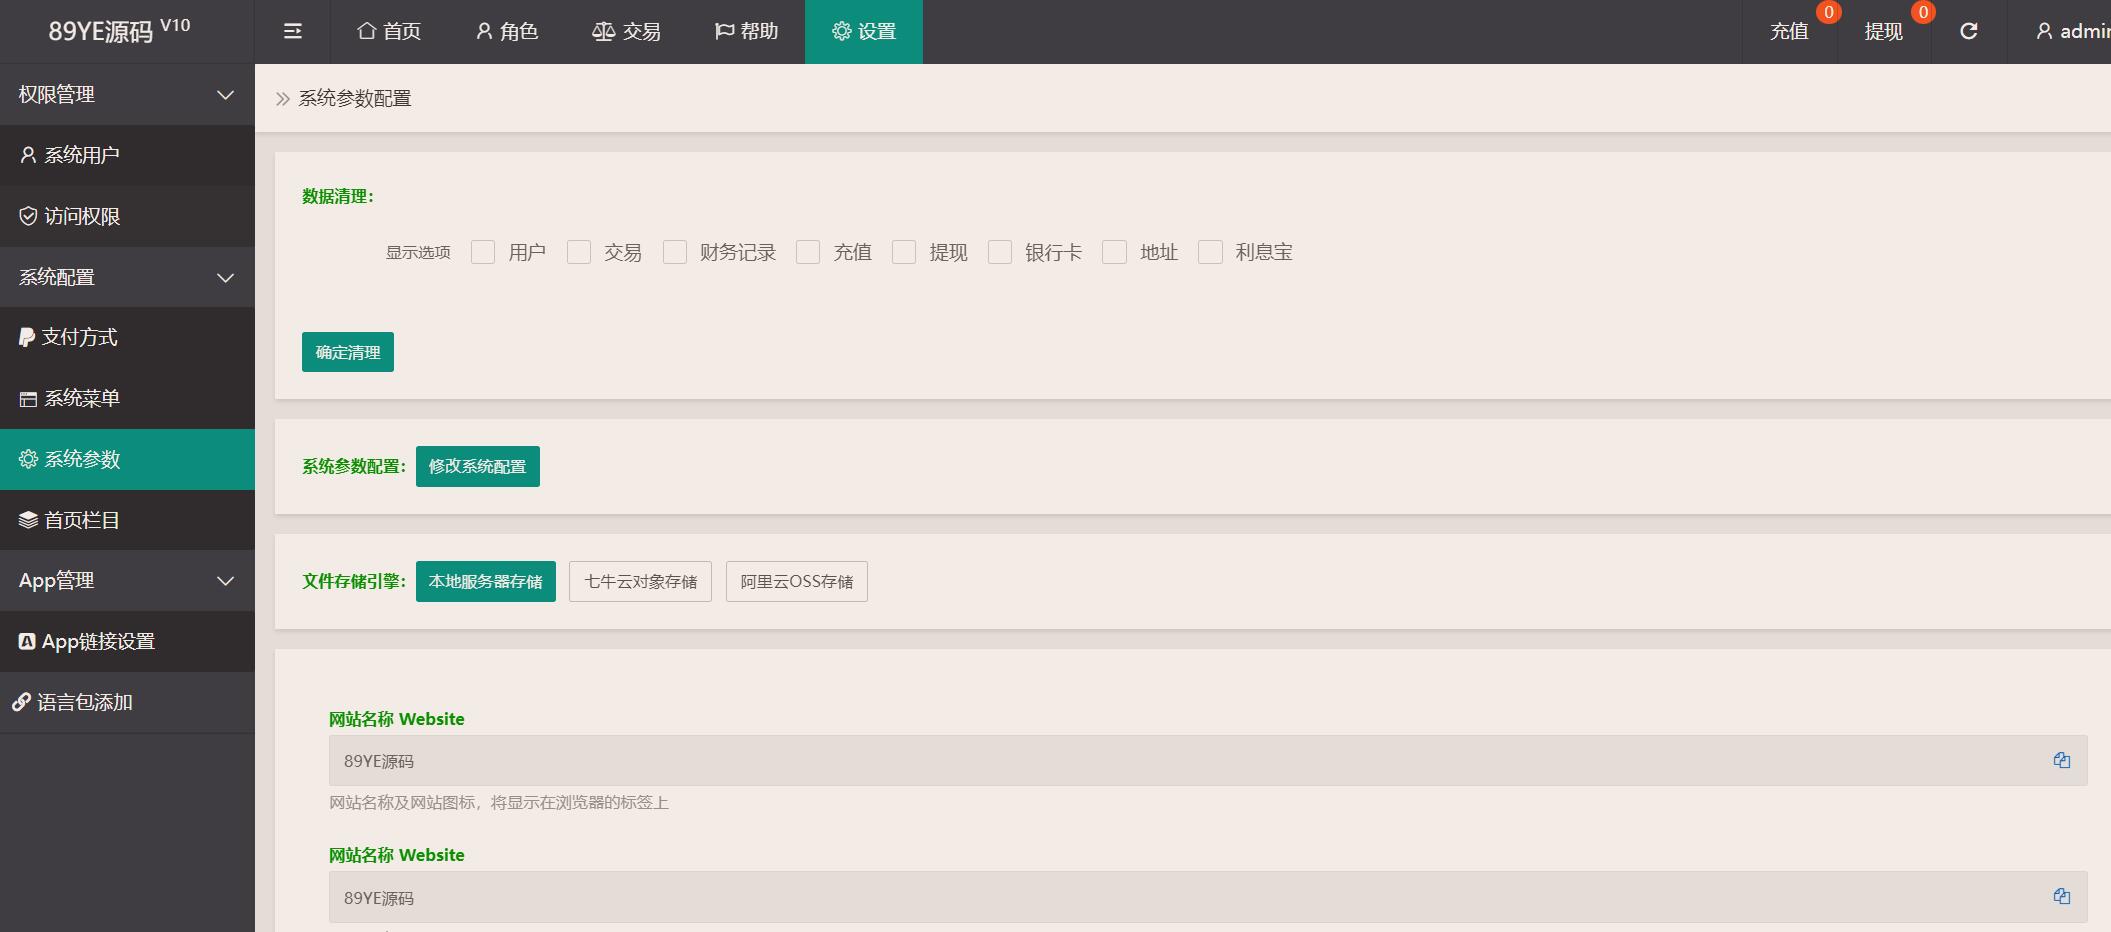Viewport: 2111px width, 932px height.
Task: Collapse the 系统配置 sidebar group
Action: pyautogui.click(x=127, y=277)
